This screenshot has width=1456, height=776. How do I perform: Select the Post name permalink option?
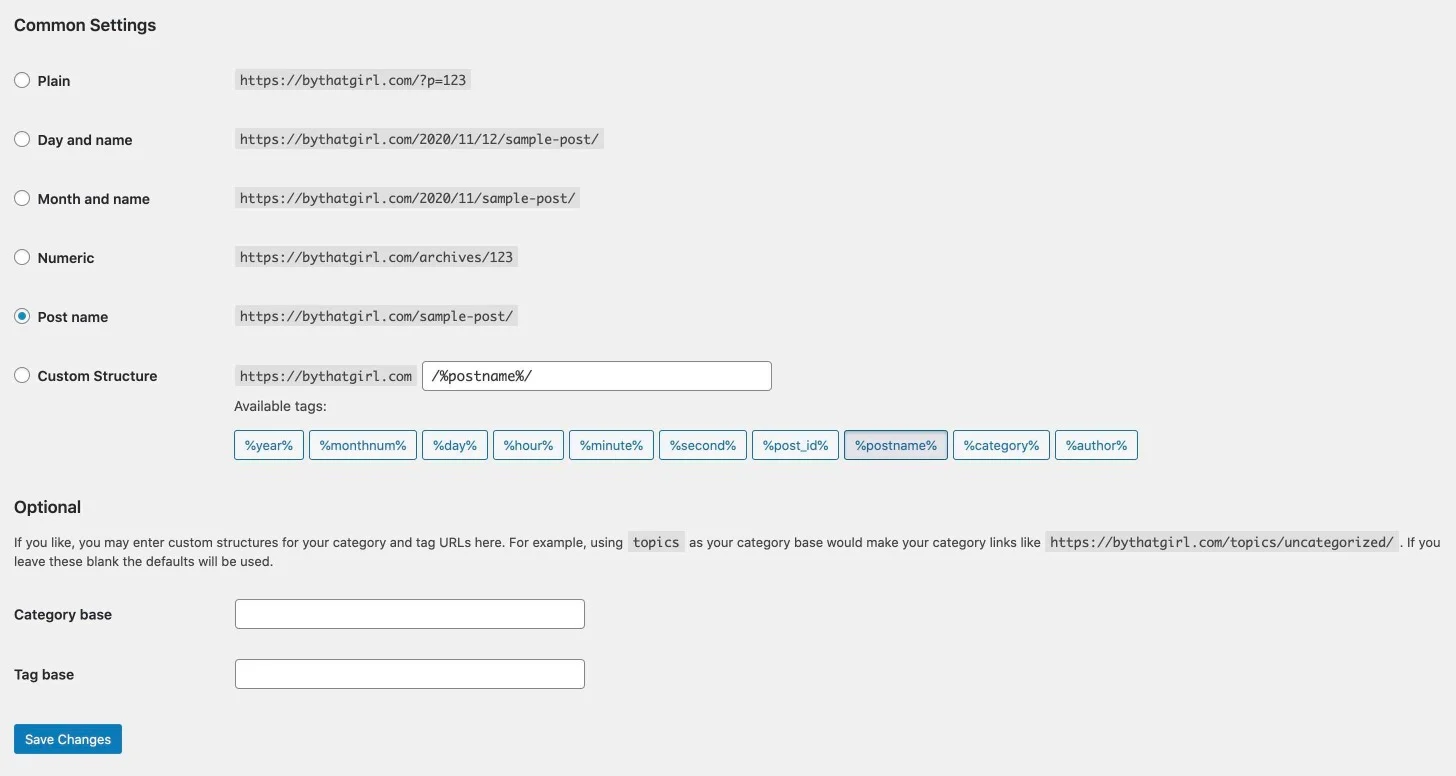click(x=22, y=316)
